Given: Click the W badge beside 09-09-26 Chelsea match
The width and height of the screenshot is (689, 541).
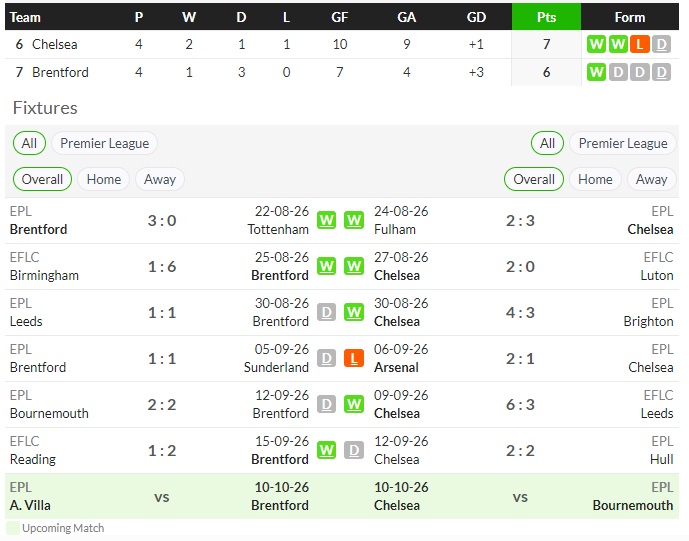Looking at the screenshot, I should [354, 405].
